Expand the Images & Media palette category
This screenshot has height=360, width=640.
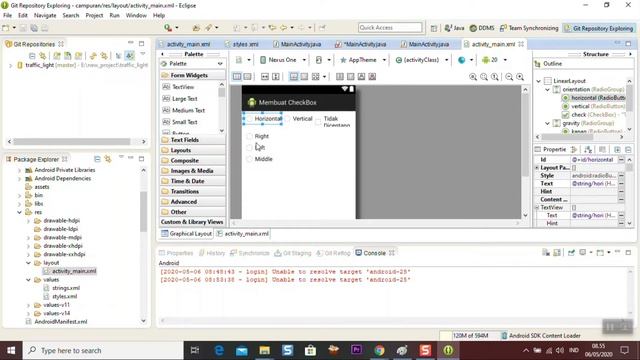(192, 171)
